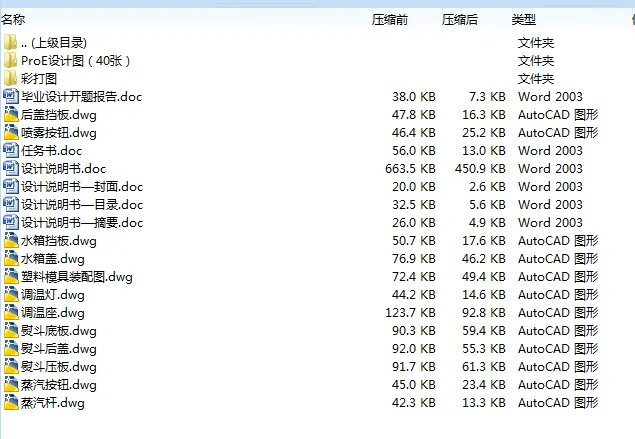Select file name 设计说明书—封面.doc
The height and width of the screenshot is (439, 635).
tap(82, 187)
